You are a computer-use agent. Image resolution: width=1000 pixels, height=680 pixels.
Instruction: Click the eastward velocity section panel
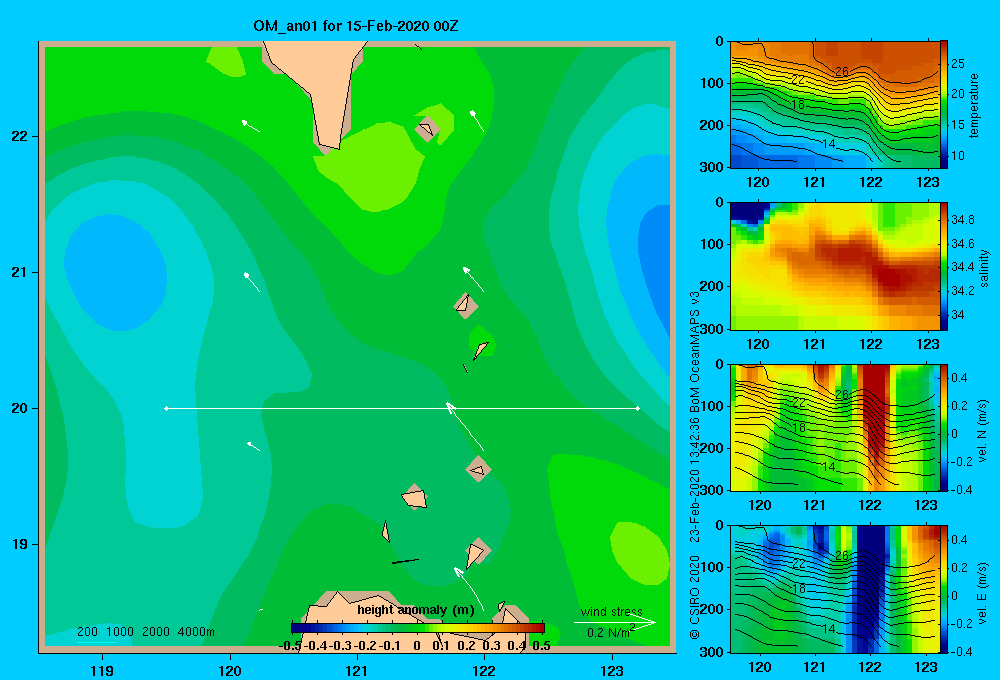click(834, 588)
